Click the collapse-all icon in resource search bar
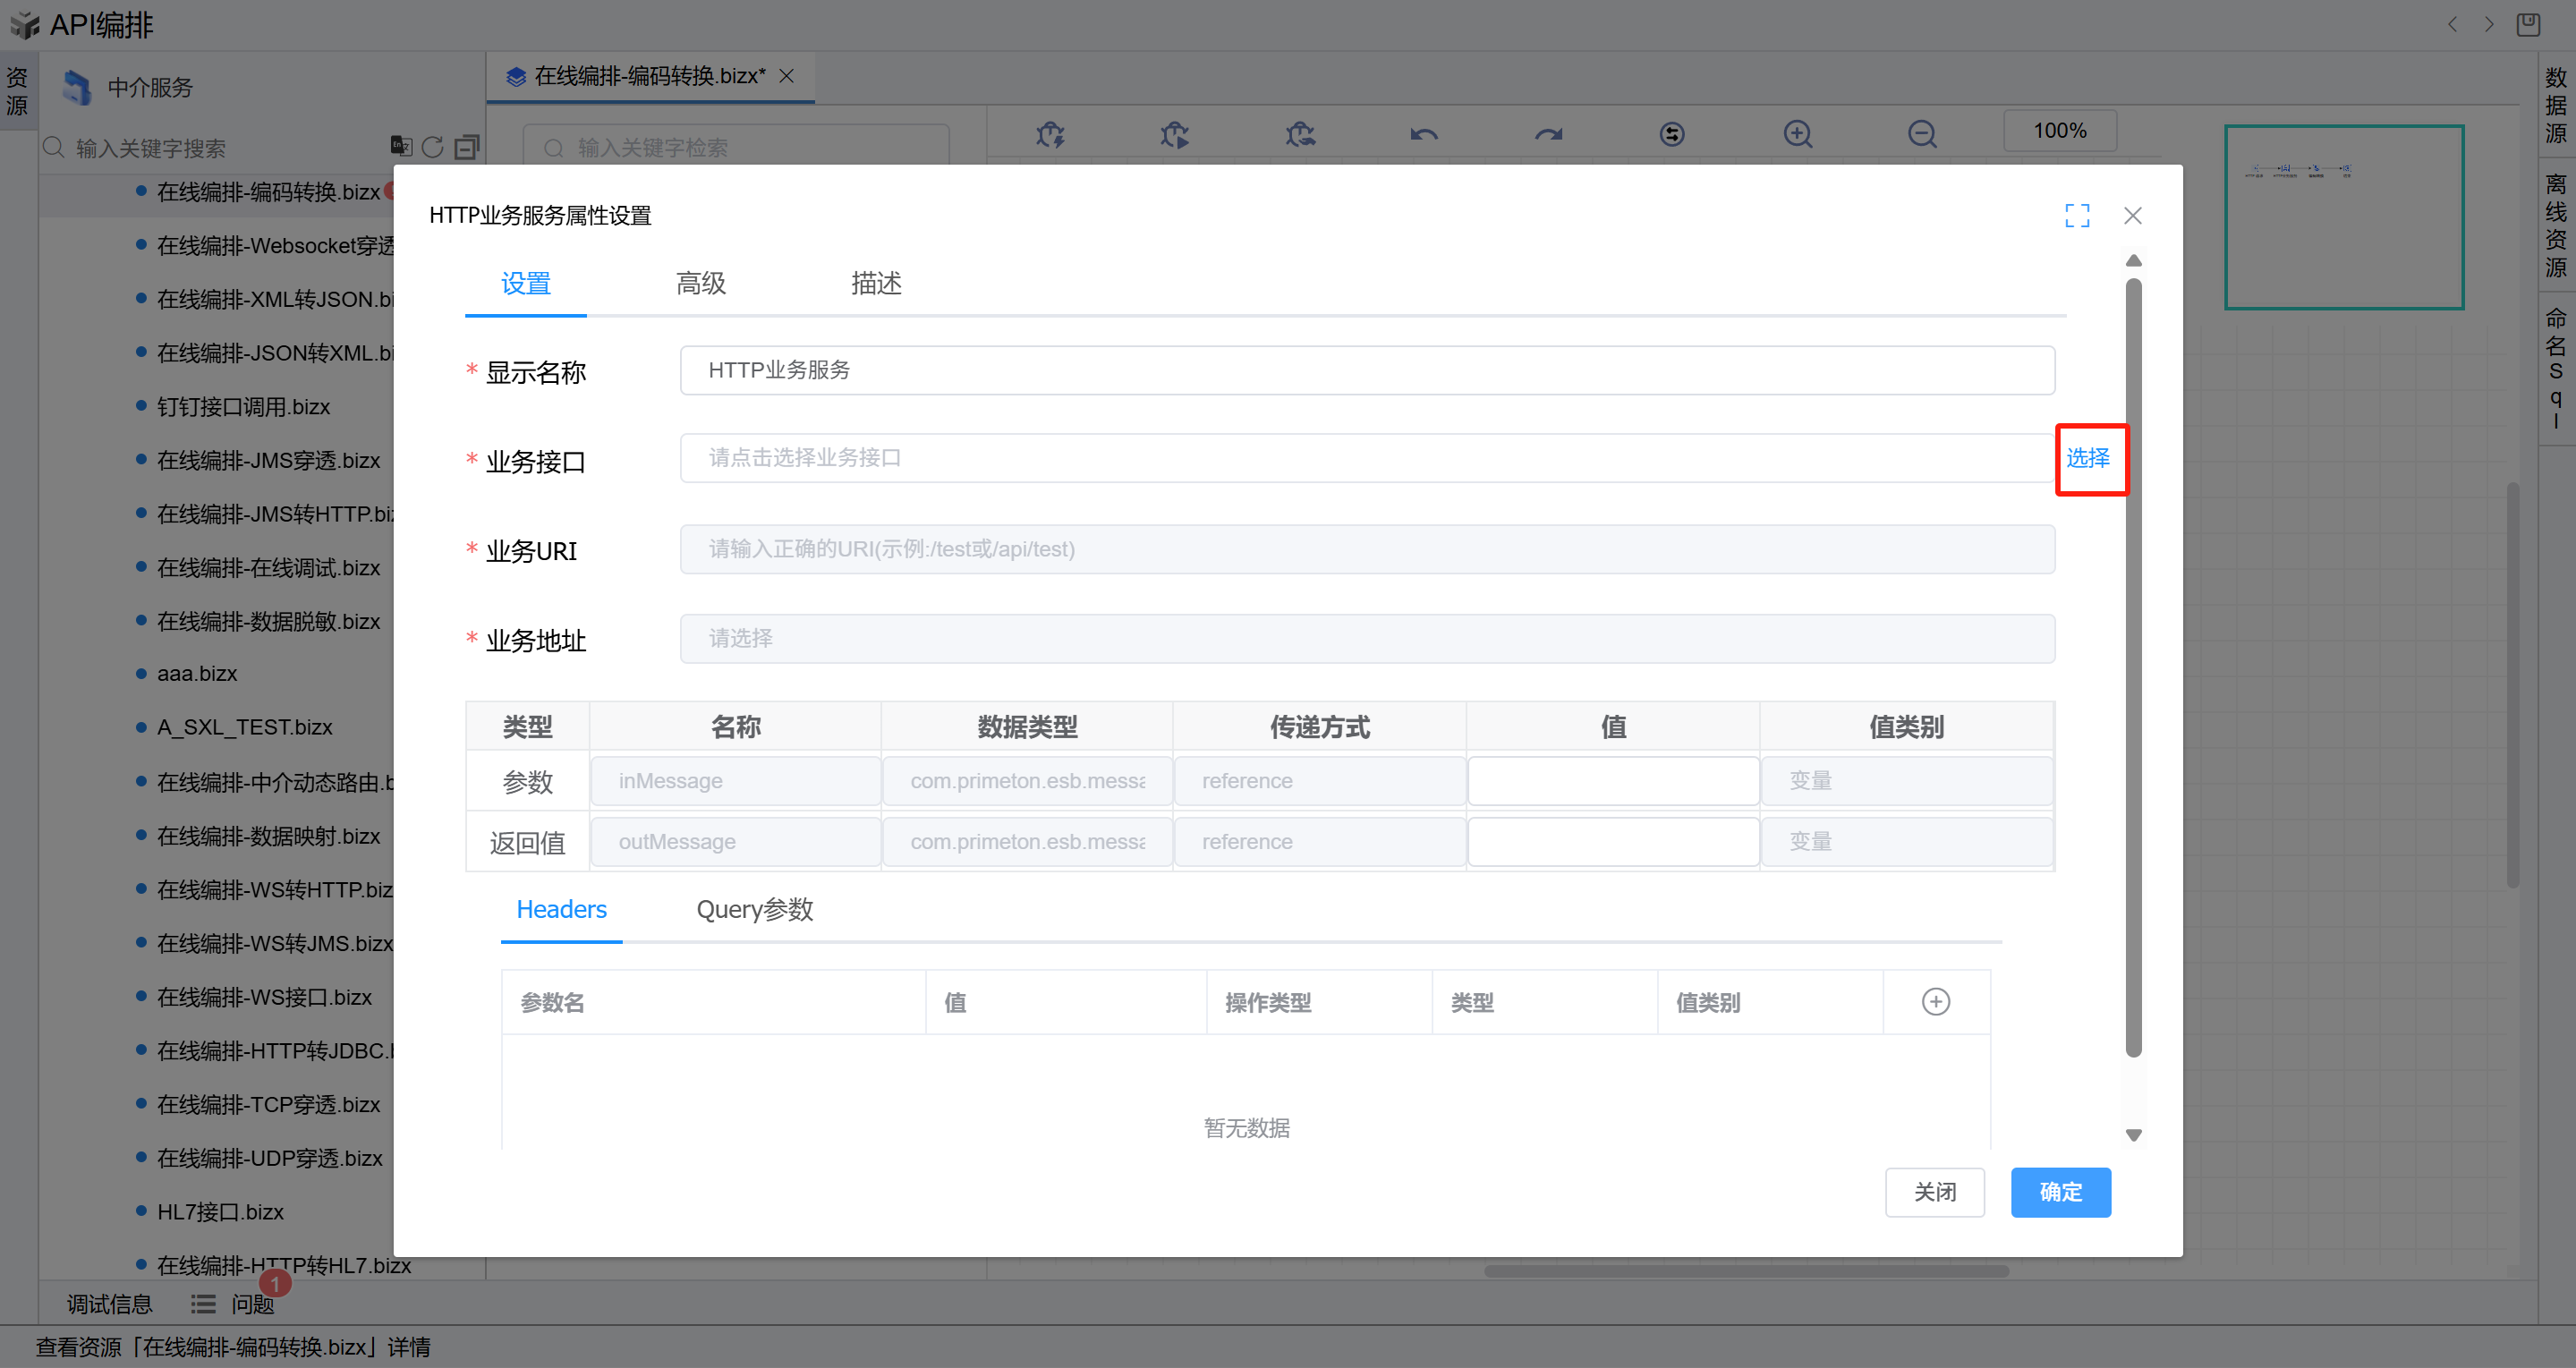 coord(466,147)
